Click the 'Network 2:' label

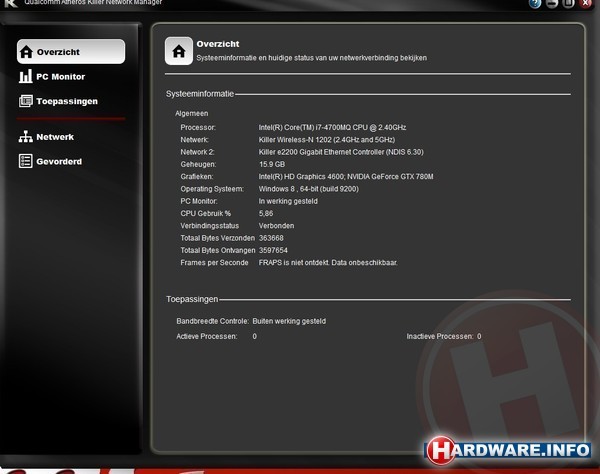[x=197, y=152]
